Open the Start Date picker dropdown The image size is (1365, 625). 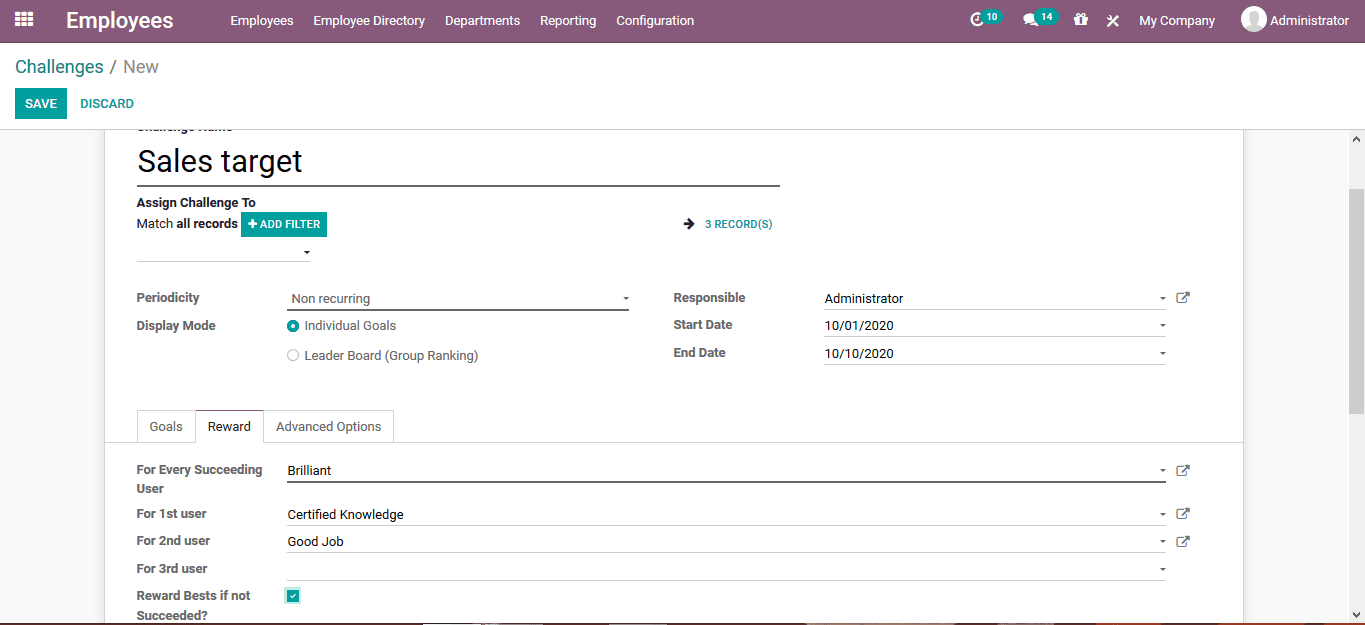tap(1161, 324)
